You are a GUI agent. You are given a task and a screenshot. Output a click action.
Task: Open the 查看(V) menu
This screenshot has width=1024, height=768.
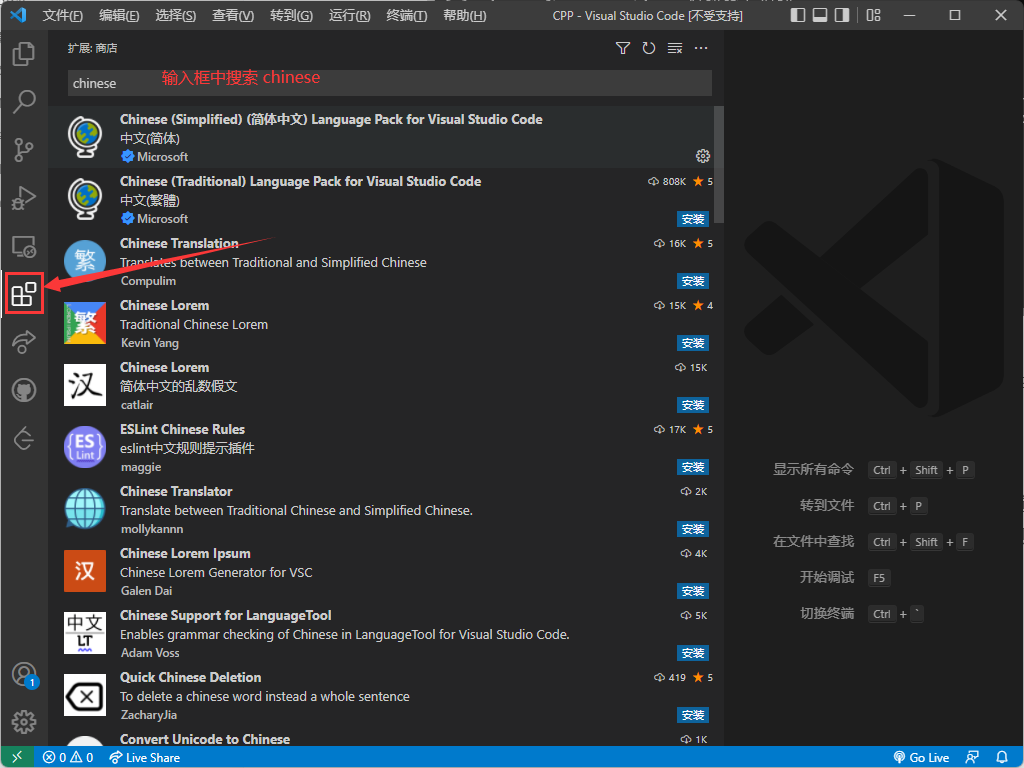tap(233, 15)
